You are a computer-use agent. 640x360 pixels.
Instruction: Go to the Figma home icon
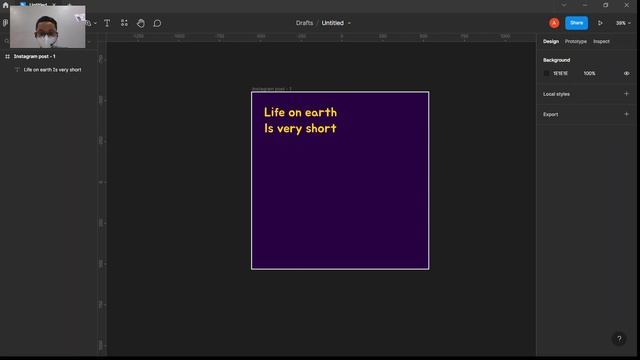(x=5, y=5)
